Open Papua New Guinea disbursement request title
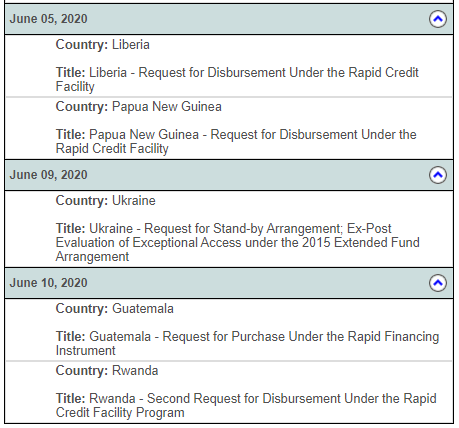Viewport: 459px width, 428px height. [x=236, y=141]
